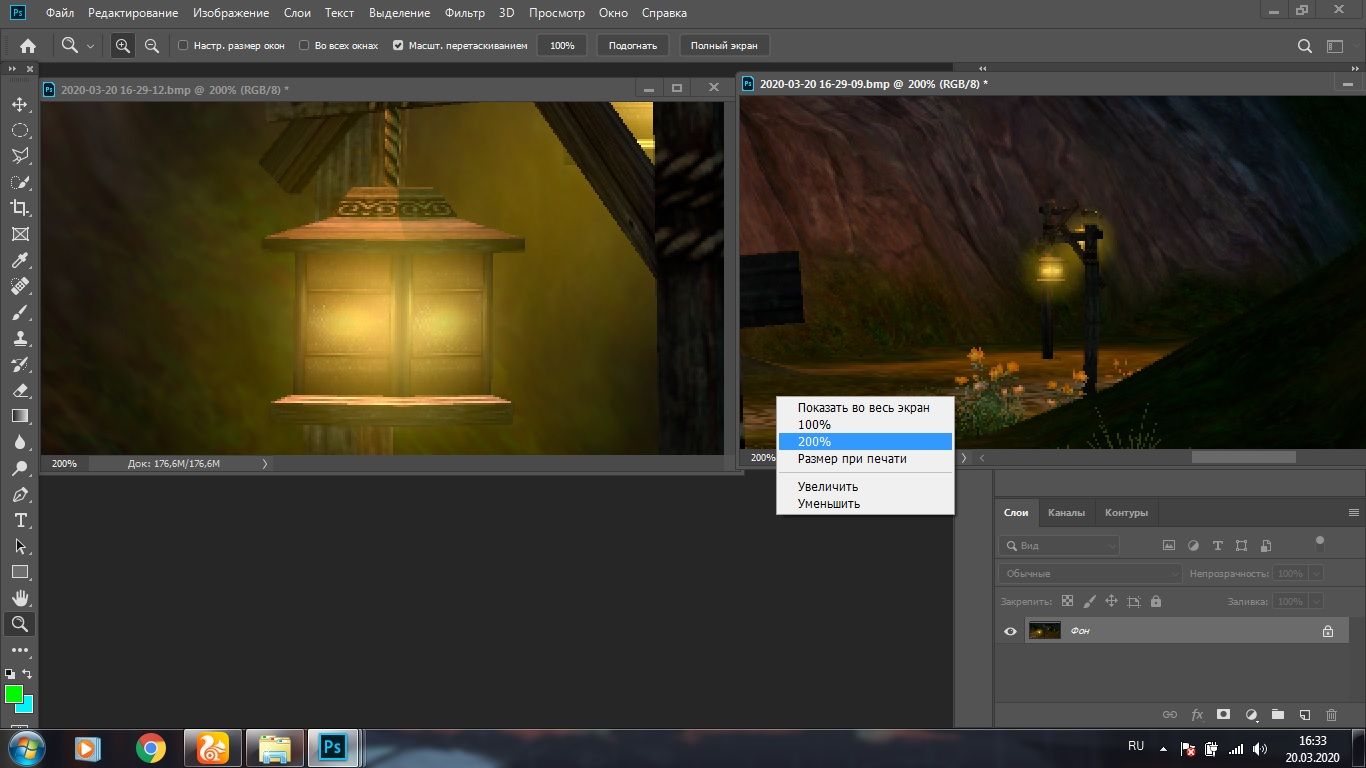The width and height of the screenshot is (1366, 768).
Task: Select the Eyedropper tool
Action: [19, 260]
